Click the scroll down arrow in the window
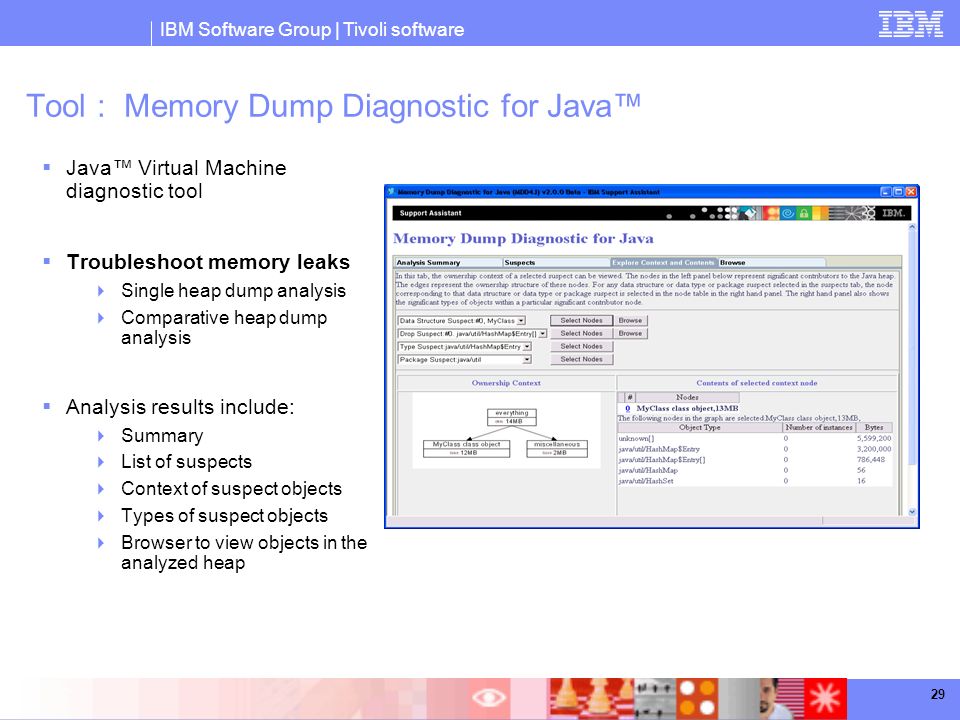 tap(912, 512)
